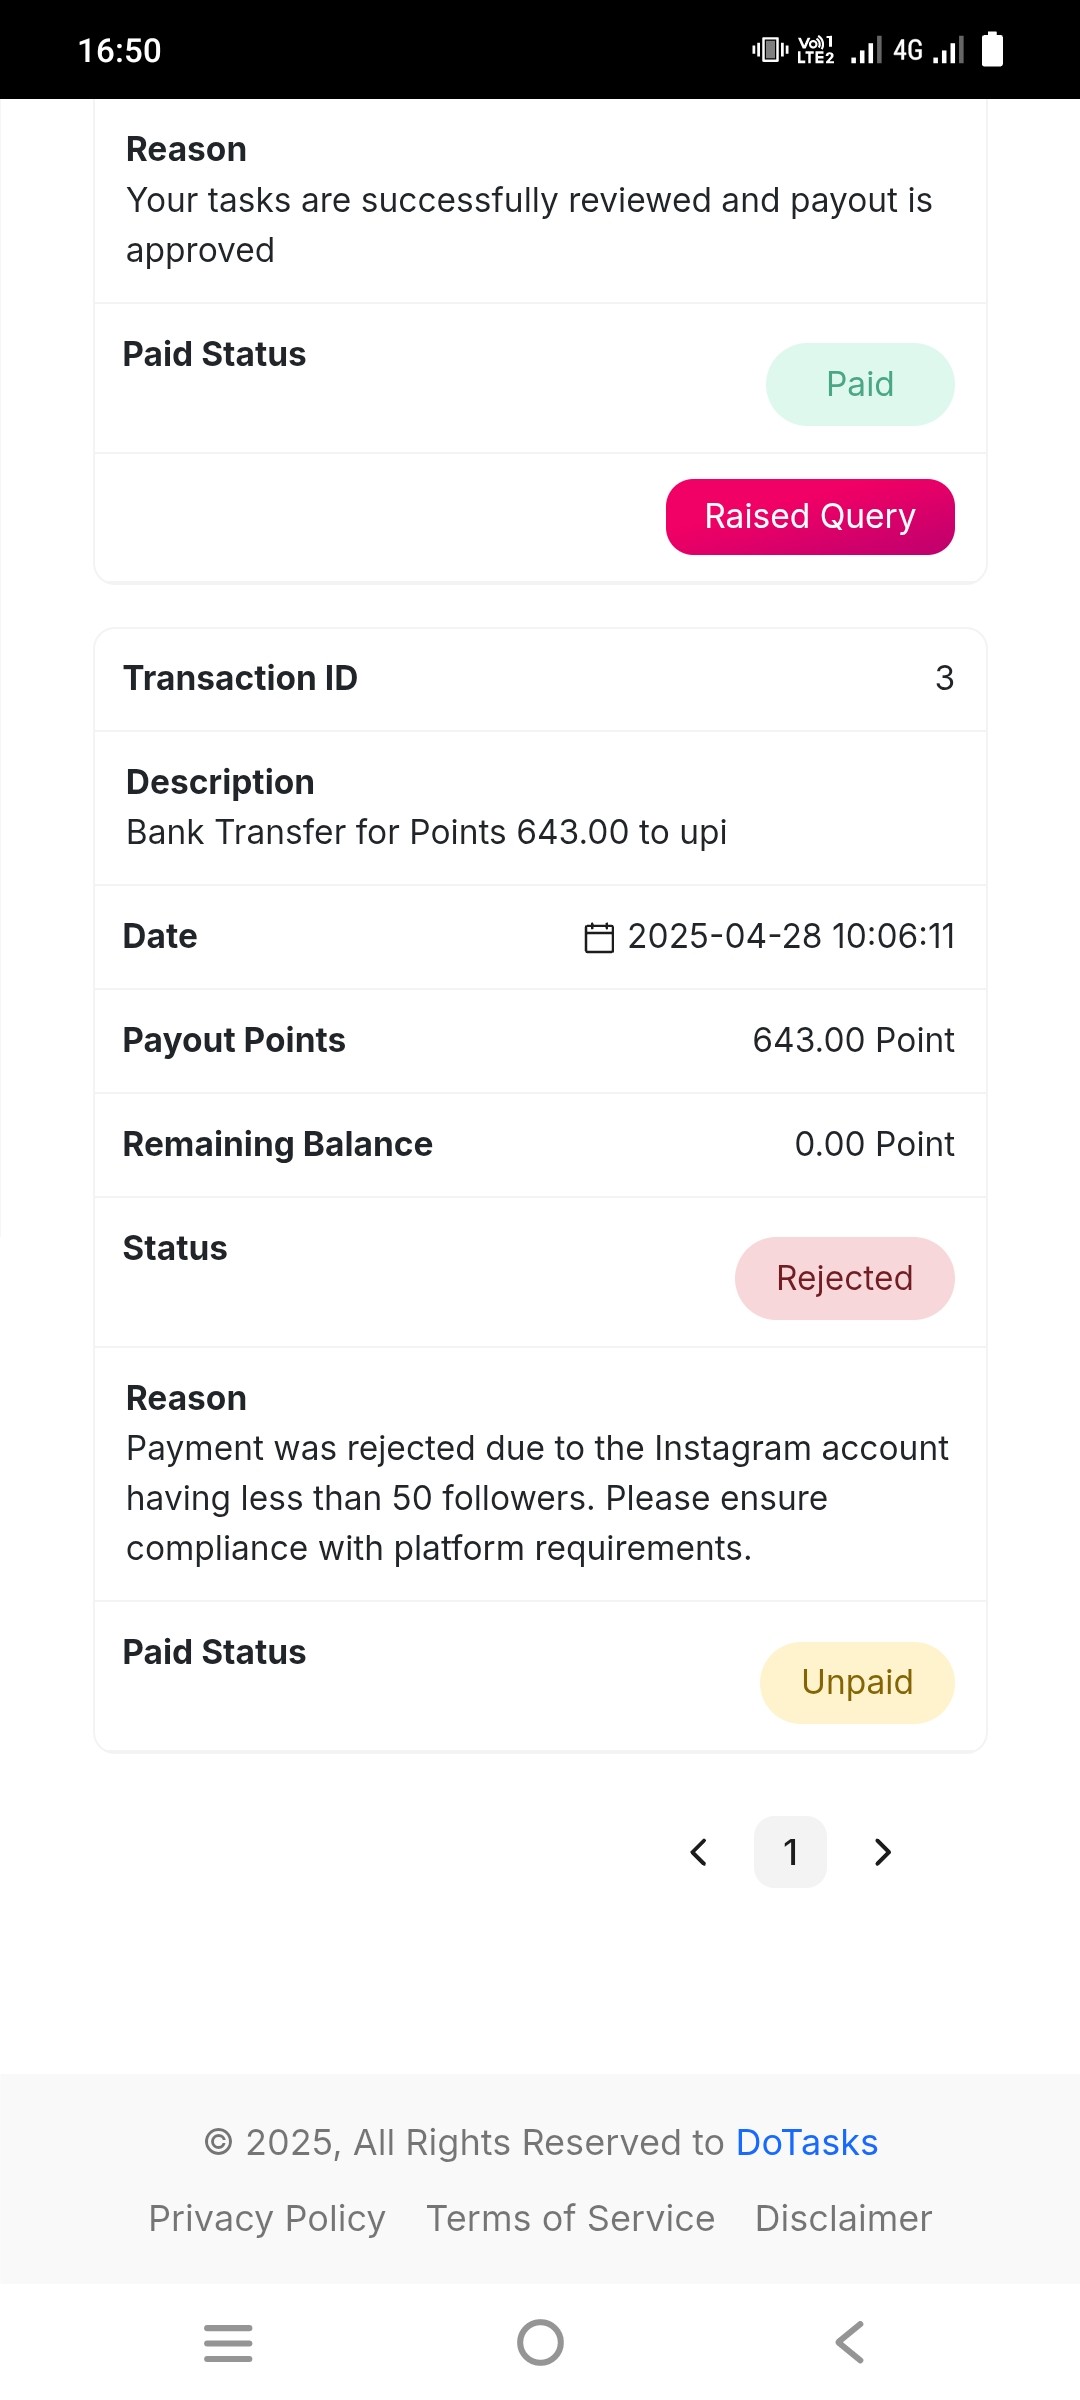Tap the vibrate mode icon in status bar
Viewport: 1080px width, 2400px height.
pyautogui.click(x=770, y=49)
